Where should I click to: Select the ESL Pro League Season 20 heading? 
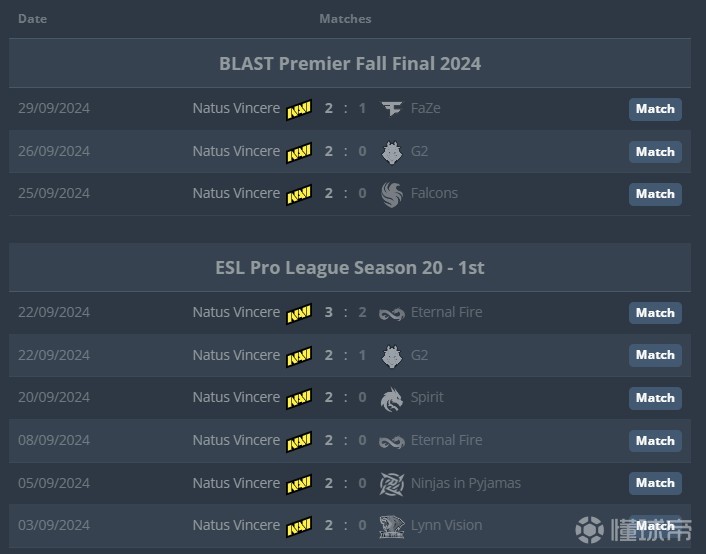350,268
